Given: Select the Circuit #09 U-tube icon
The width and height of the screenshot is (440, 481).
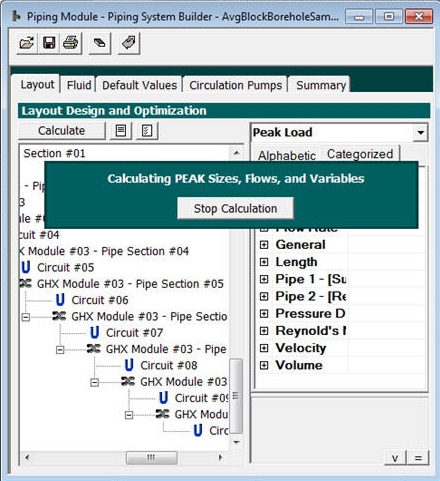Looking at the screenshot, I should pos(163,398).
